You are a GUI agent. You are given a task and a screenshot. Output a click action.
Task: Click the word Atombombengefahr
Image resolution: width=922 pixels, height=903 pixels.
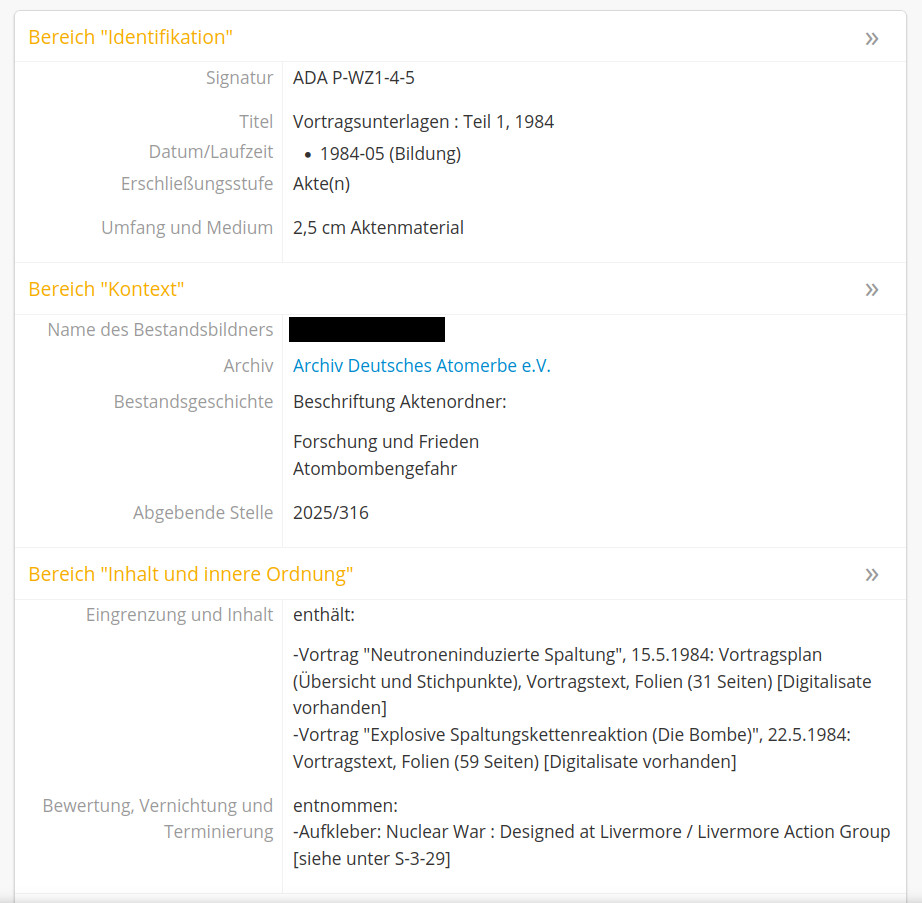(375, 468)
